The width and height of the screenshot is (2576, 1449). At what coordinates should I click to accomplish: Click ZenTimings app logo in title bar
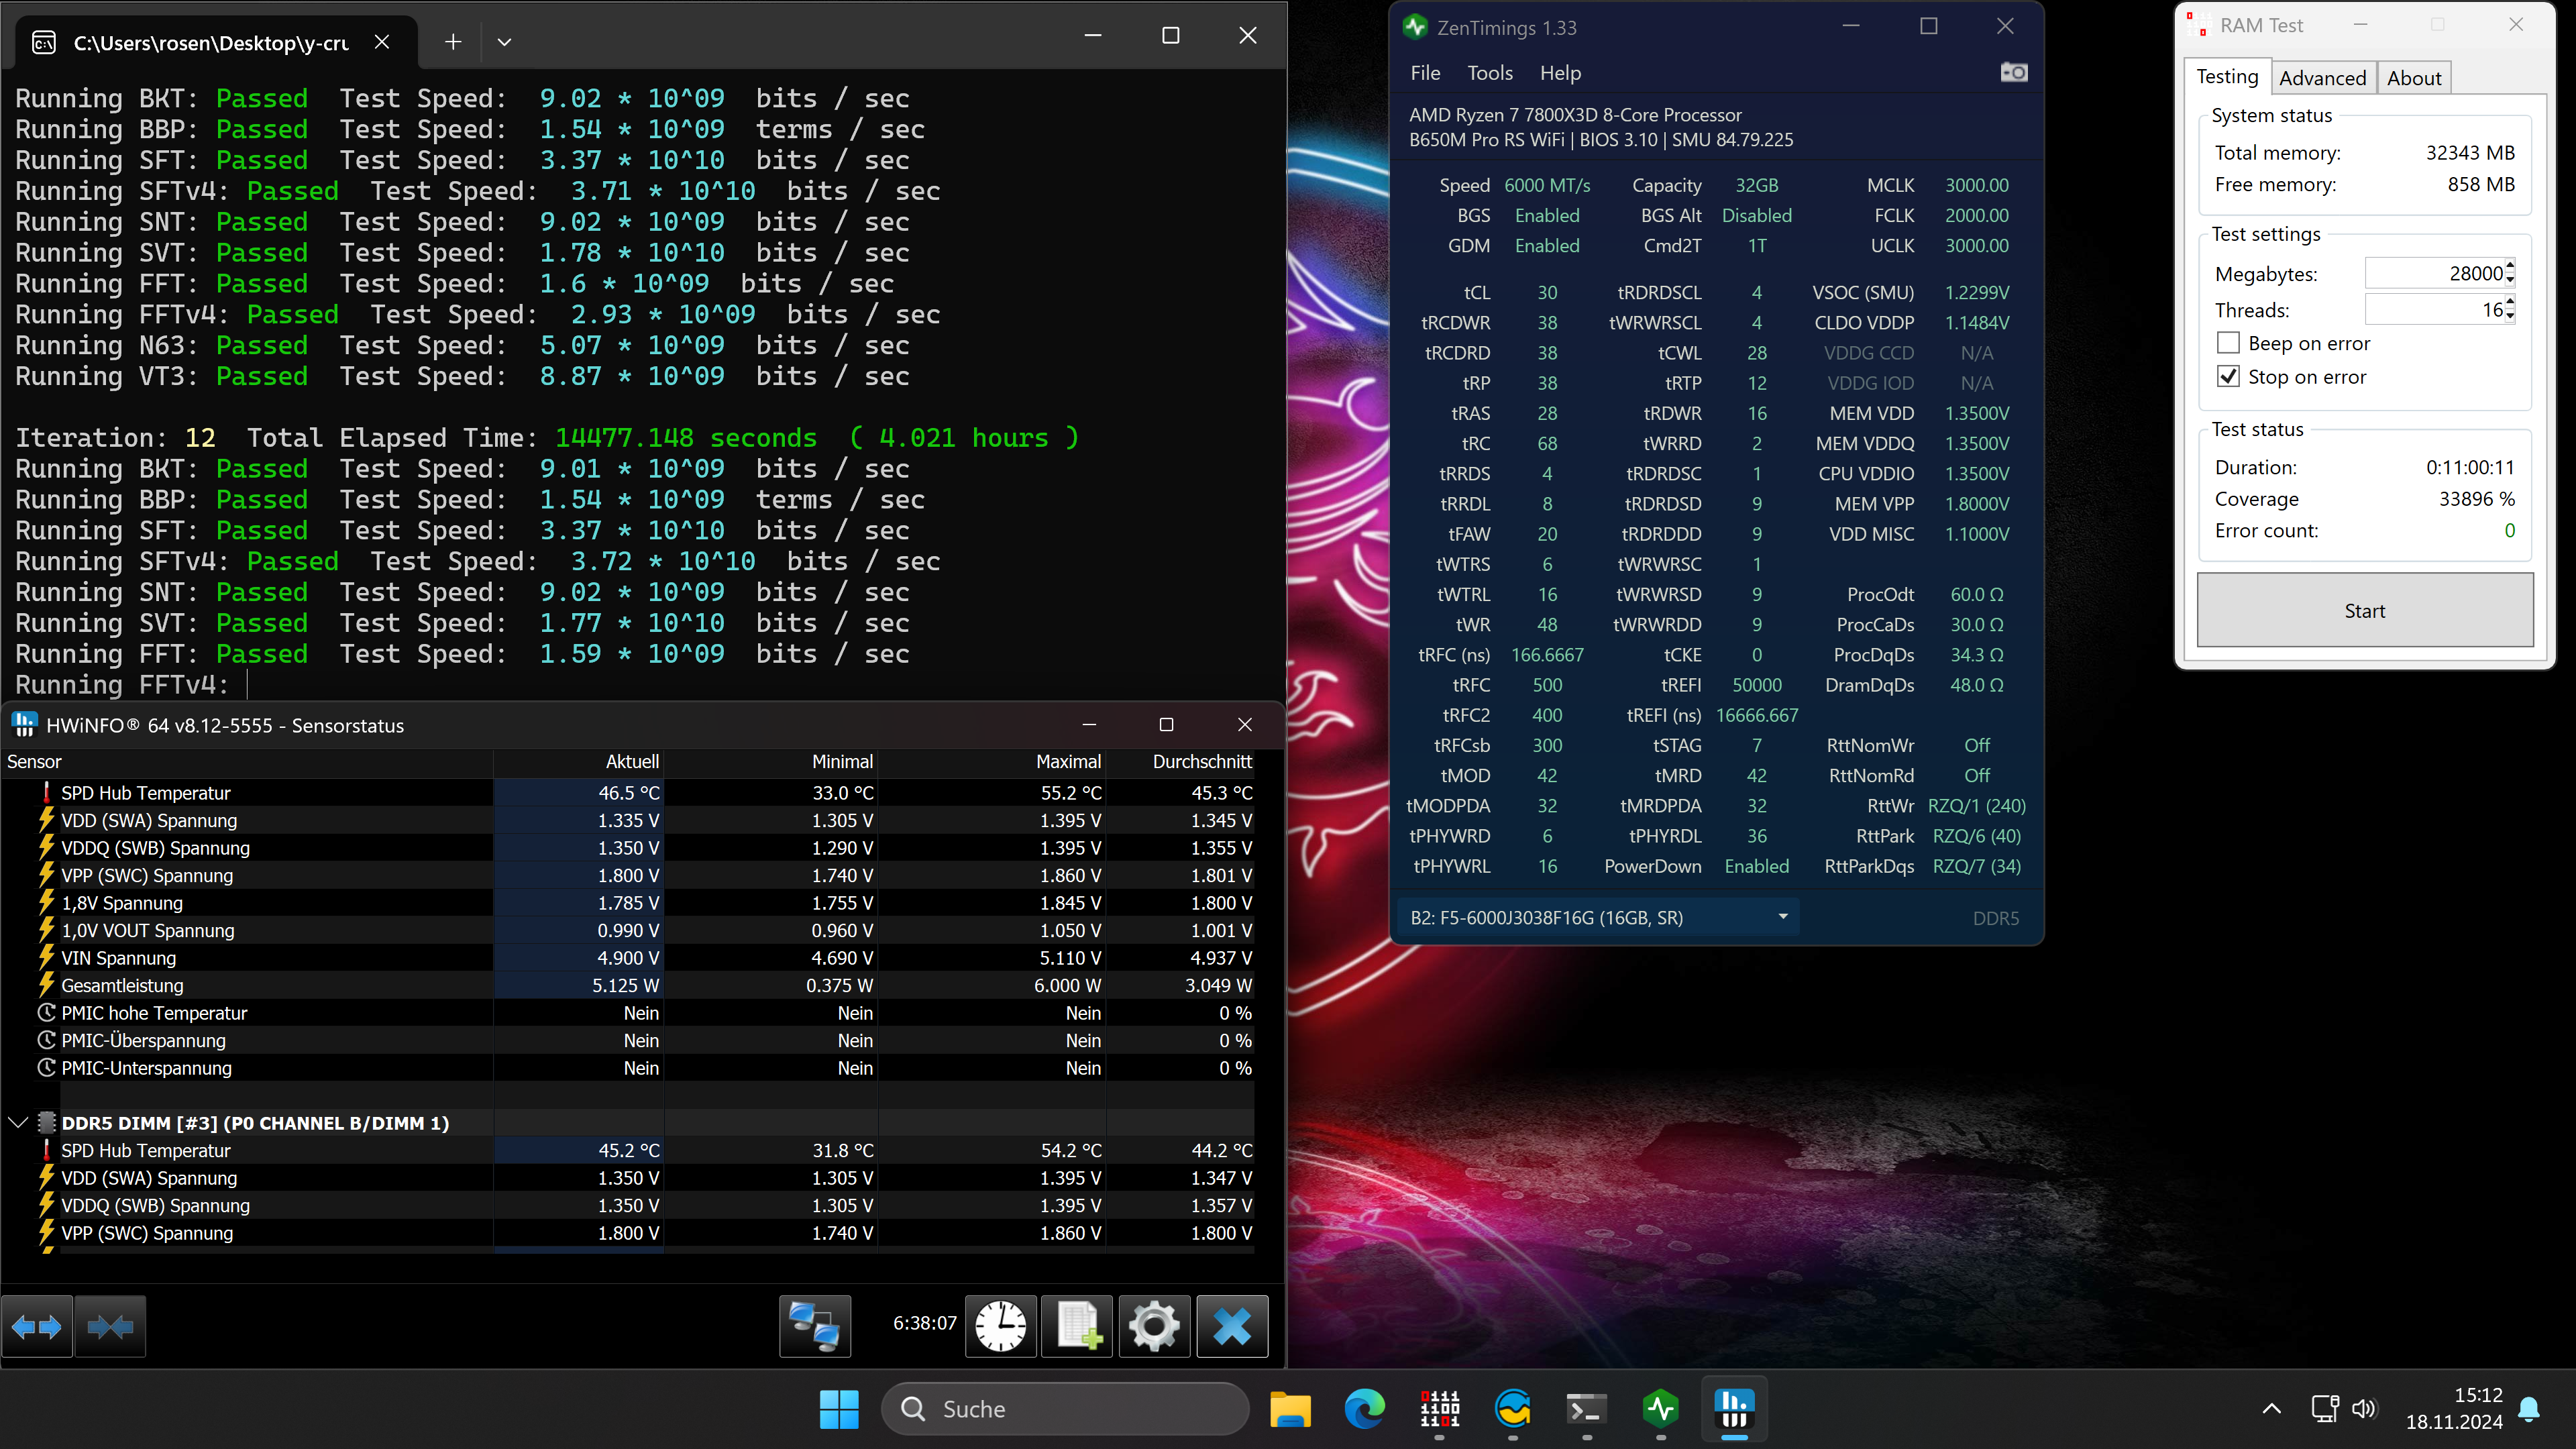coord(1415,27)
